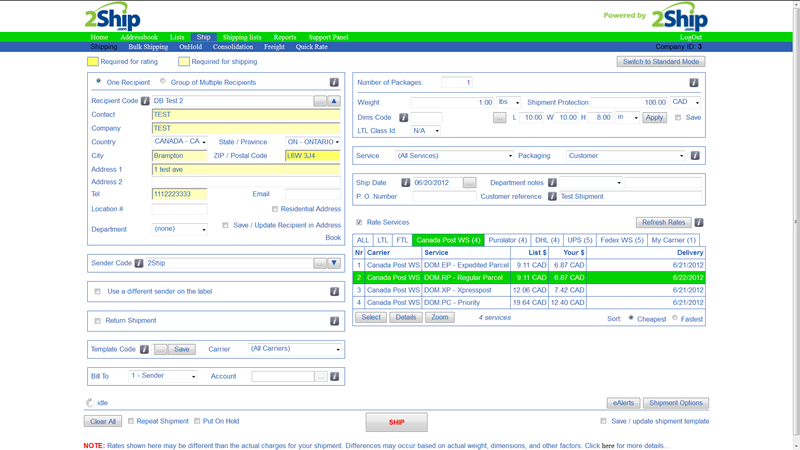Open Bill To dropdown 1 - Sender
Image resolution: width=800 pixels, height=450 pixels.
163,376
